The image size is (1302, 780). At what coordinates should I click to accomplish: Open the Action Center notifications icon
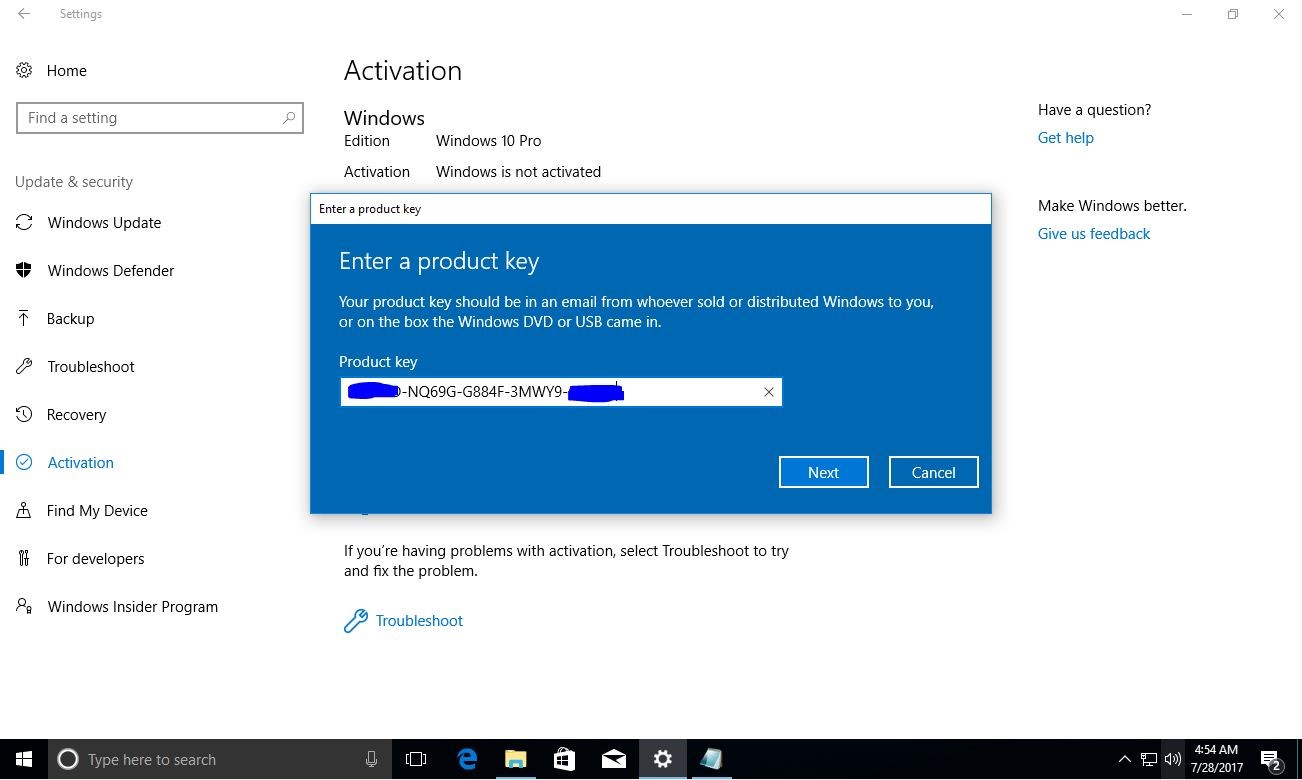1271,760
